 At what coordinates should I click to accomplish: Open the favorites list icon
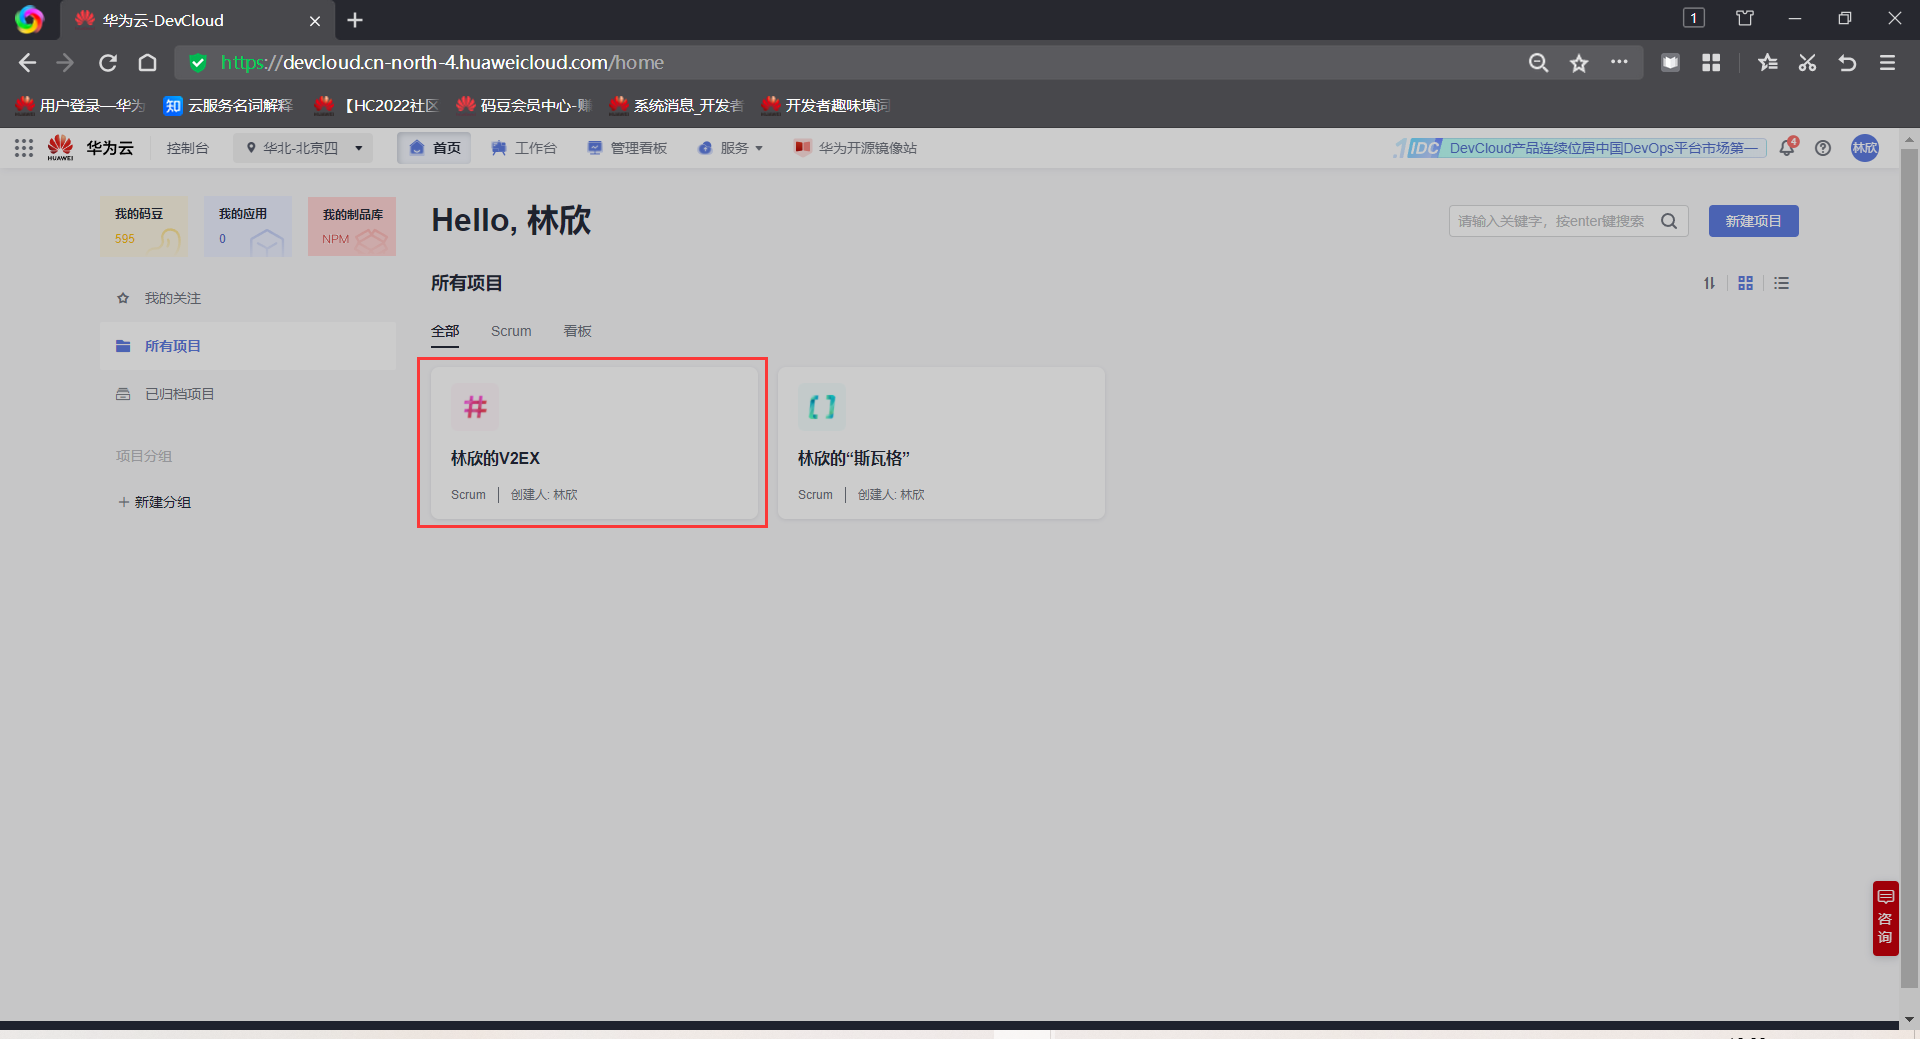1768,63
